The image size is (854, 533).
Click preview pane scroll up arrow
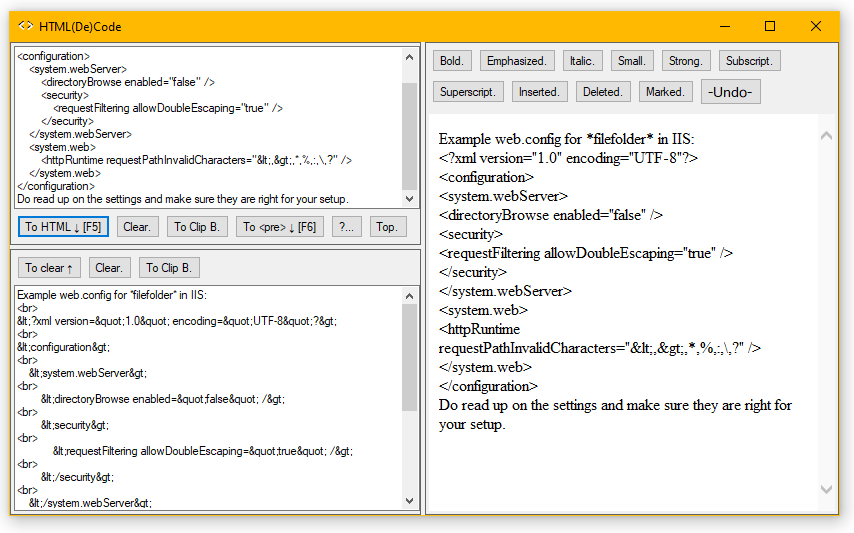pyautogui.click(x=826, y=136)
